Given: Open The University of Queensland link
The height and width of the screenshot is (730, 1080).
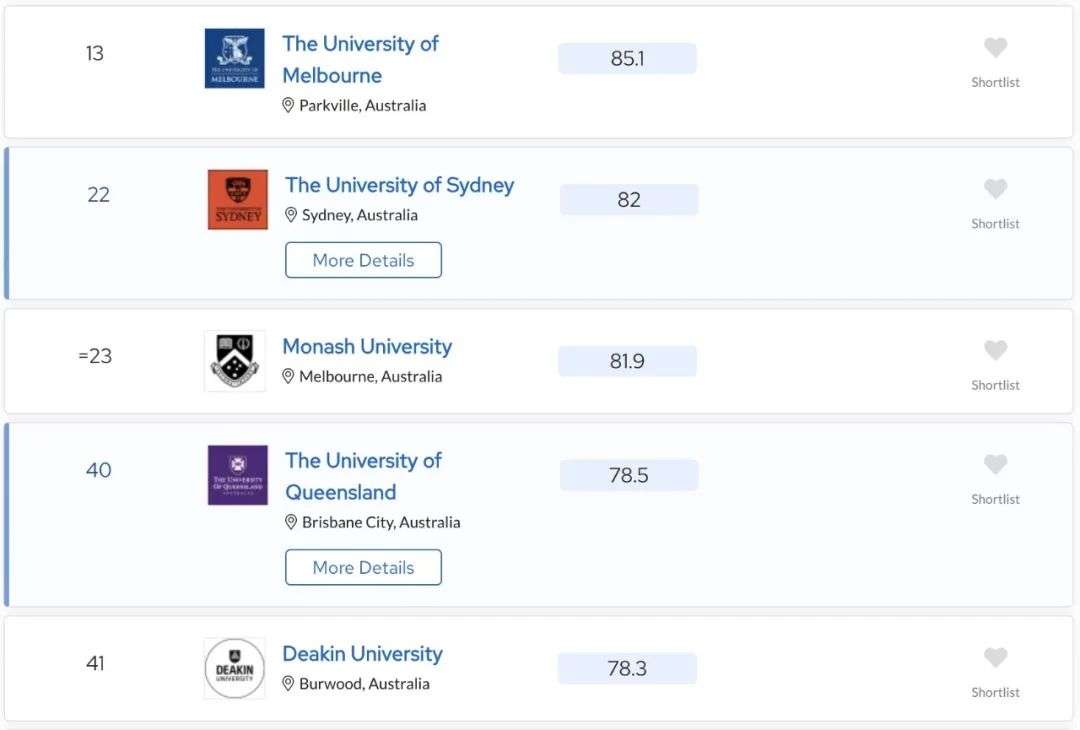Looking at the screenshot, I should 363,476.
